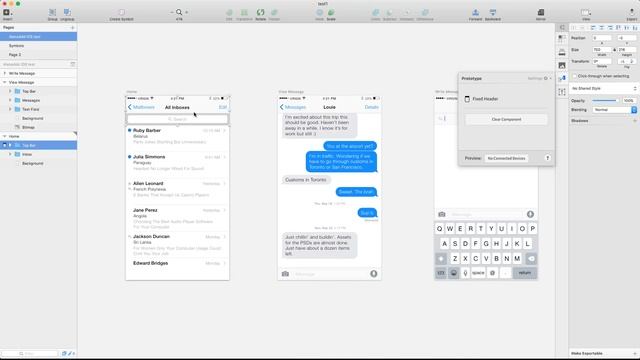Click the Ungroup toolbar icon
Viewport: 640px width, 360px height.
tap(67, 13)
